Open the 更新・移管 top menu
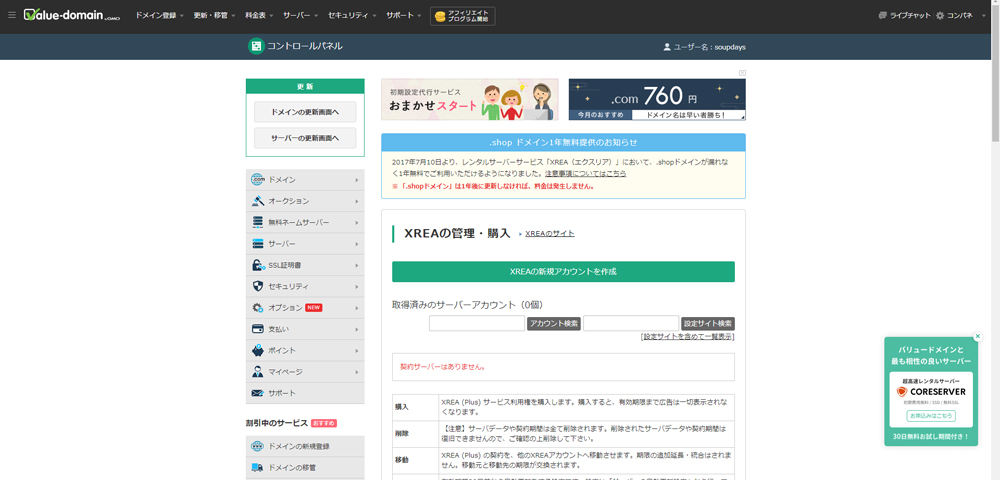 (214, 15)
